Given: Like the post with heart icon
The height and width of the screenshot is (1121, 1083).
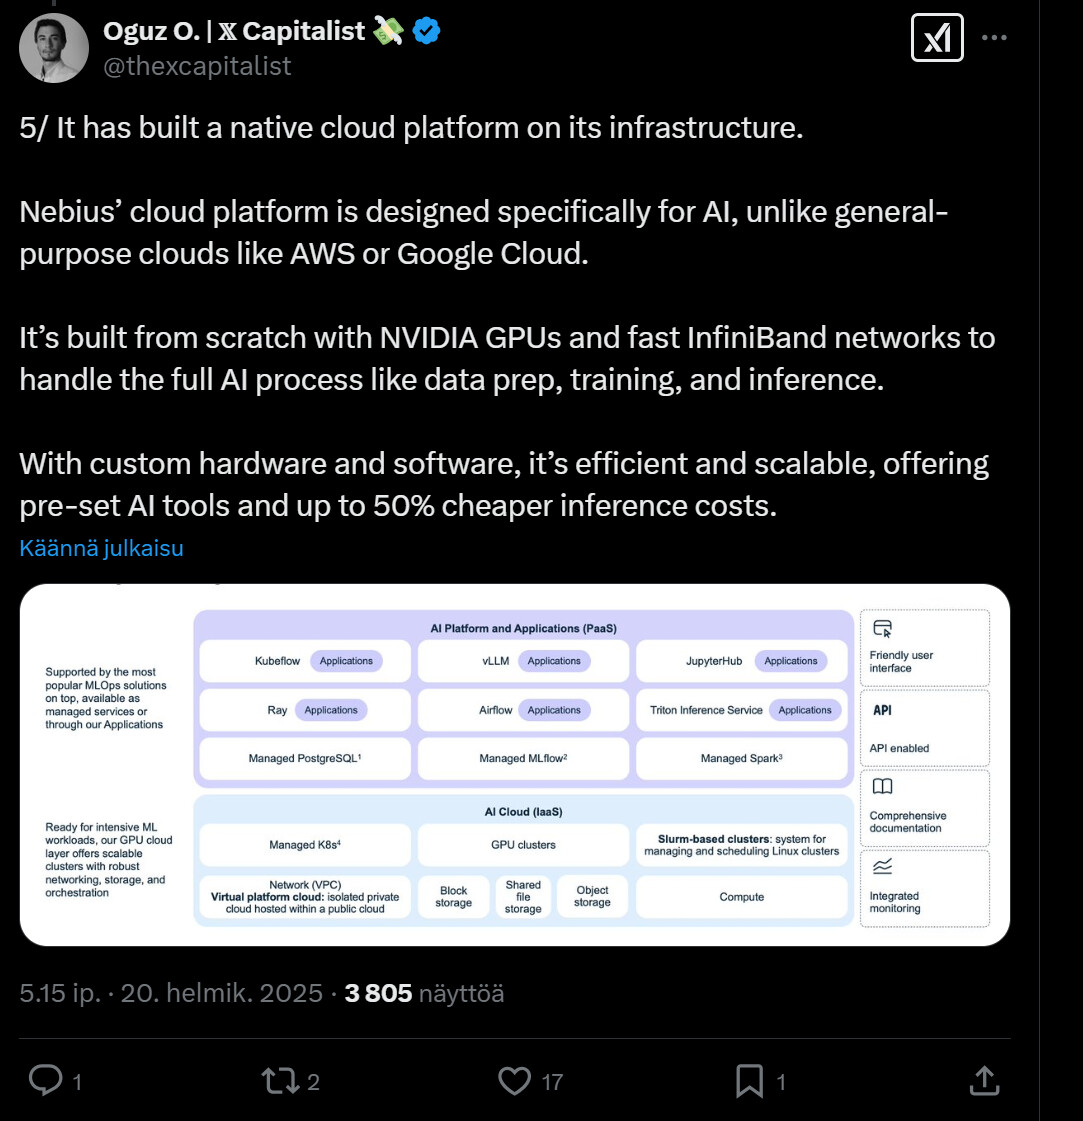Looking at the screenshot, I should click(x=514, y=1080).
